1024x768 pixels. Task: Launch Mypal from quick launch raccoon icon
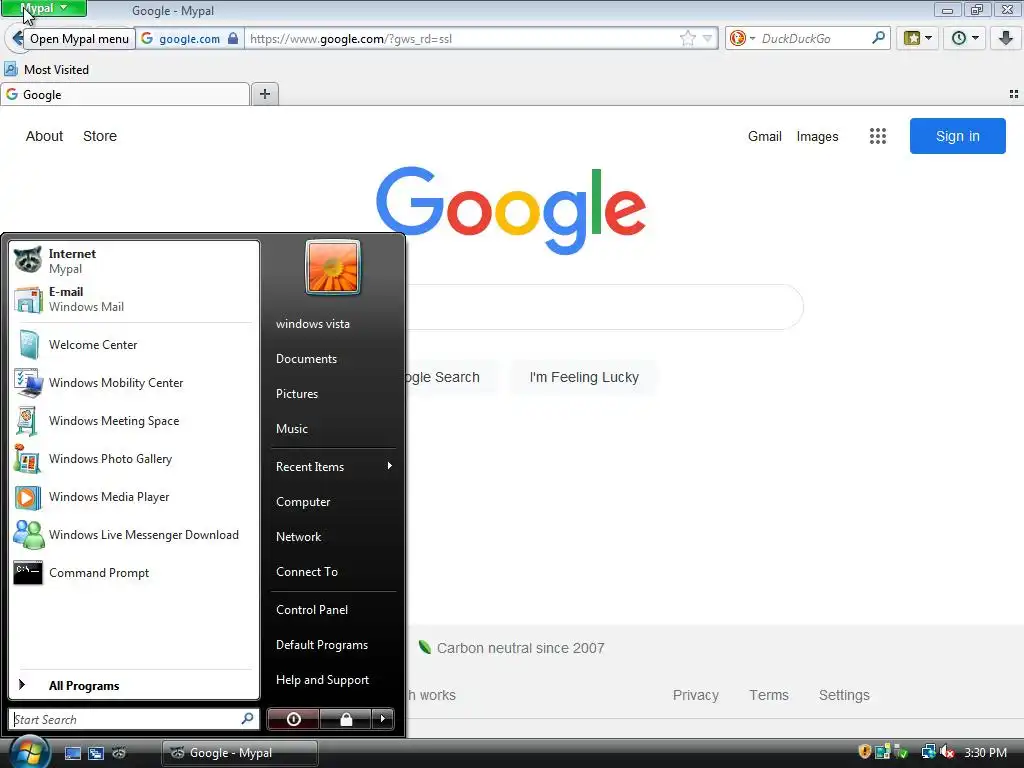coord(119,753)
